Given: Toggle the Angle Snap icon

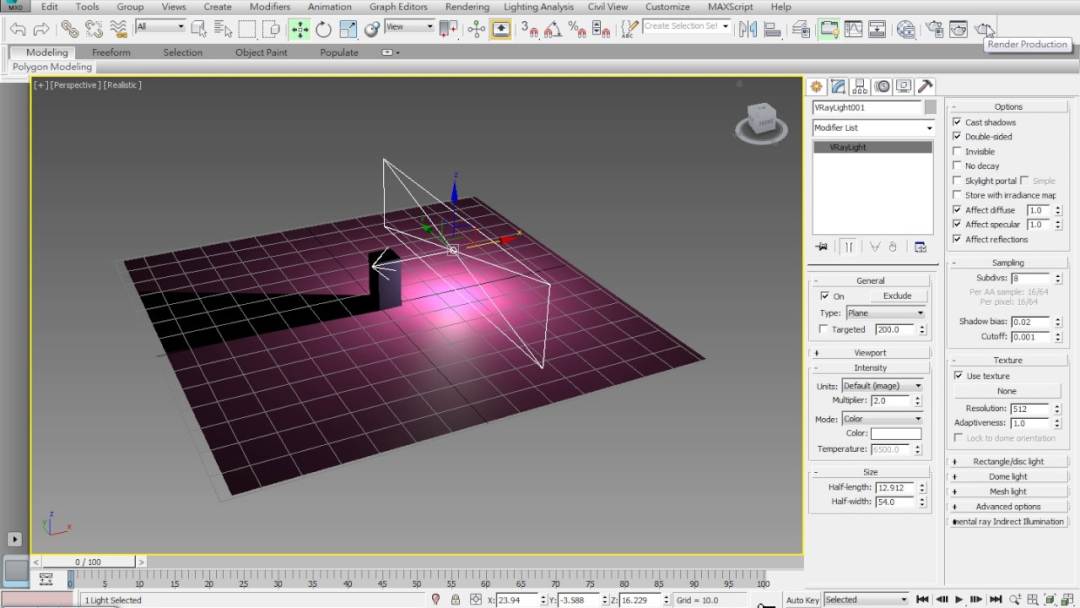Looking at the screenshot, I should click(553, 29).
